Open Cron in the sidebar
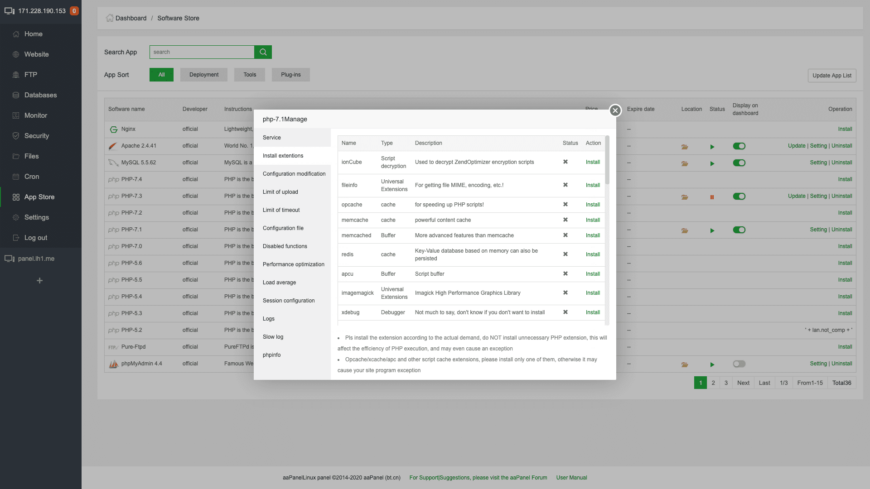Screen dimensions: 870x489 [32, 176]
